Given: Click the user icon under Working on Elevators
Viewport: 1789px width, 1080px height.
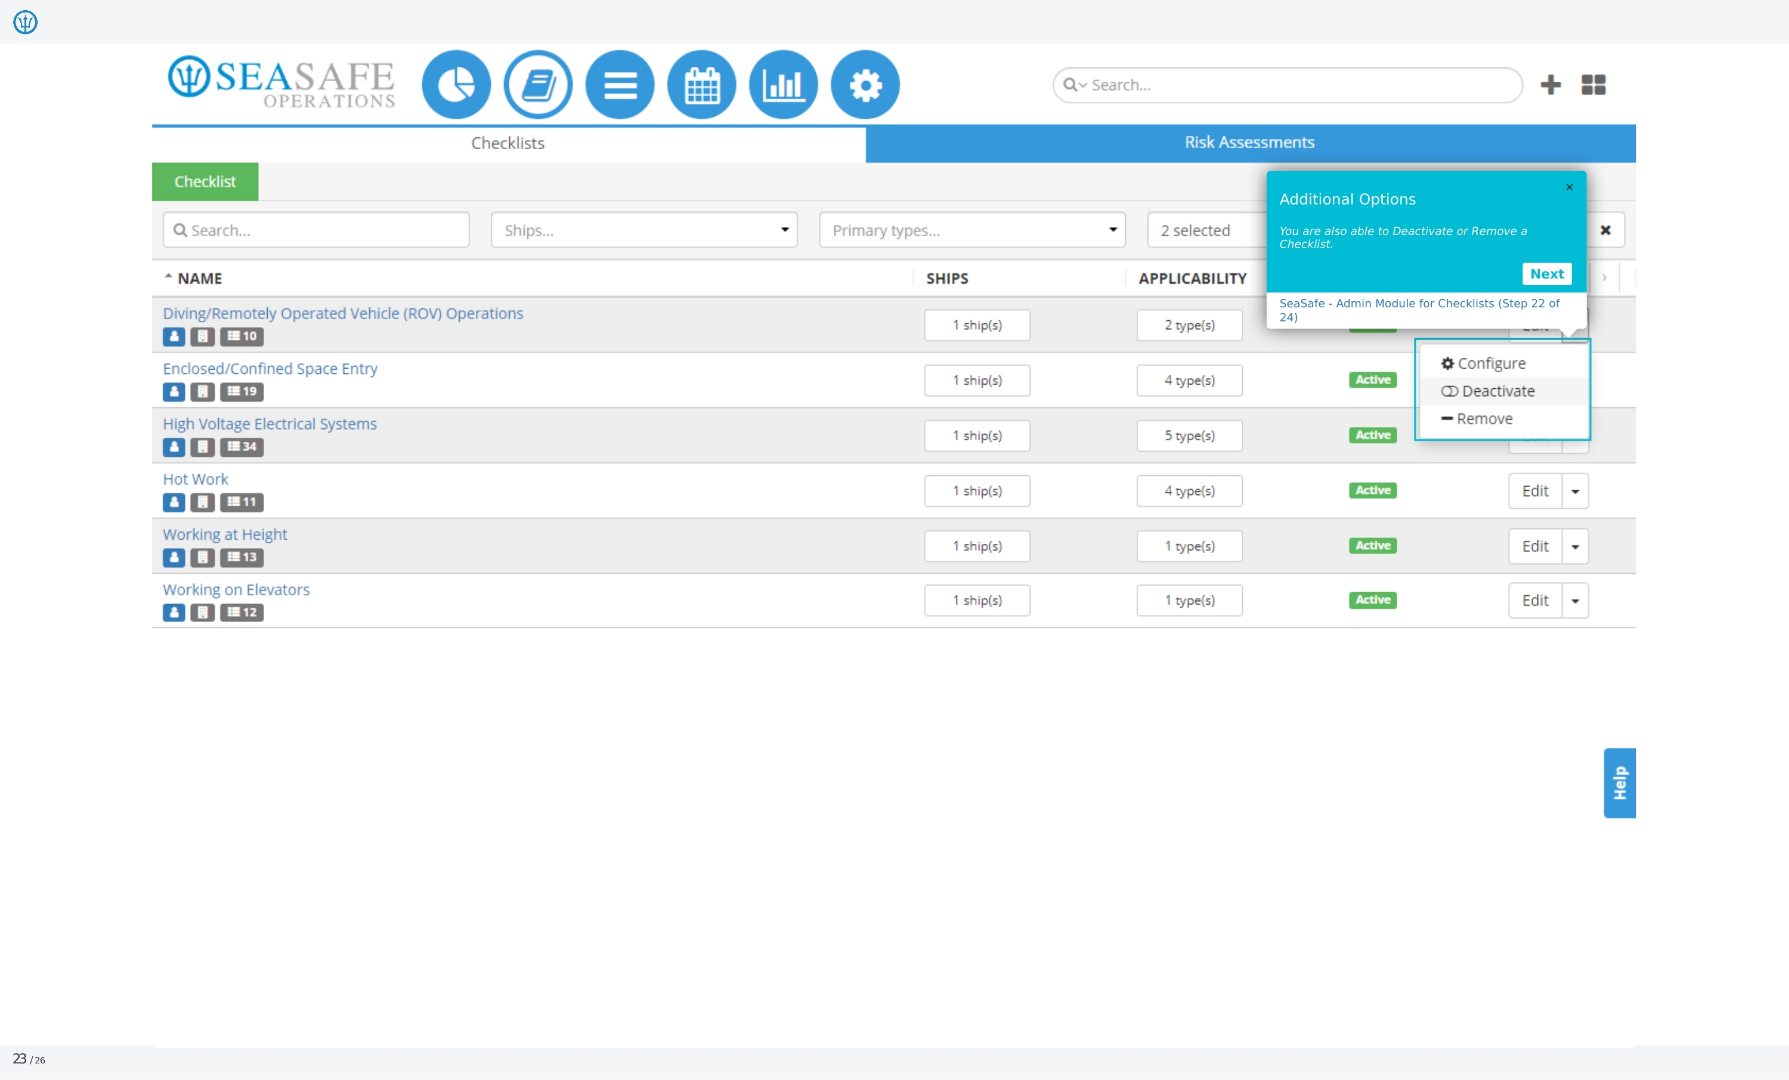Looking at the screenshot, I should pyautogui.click(x=174, y=612).
